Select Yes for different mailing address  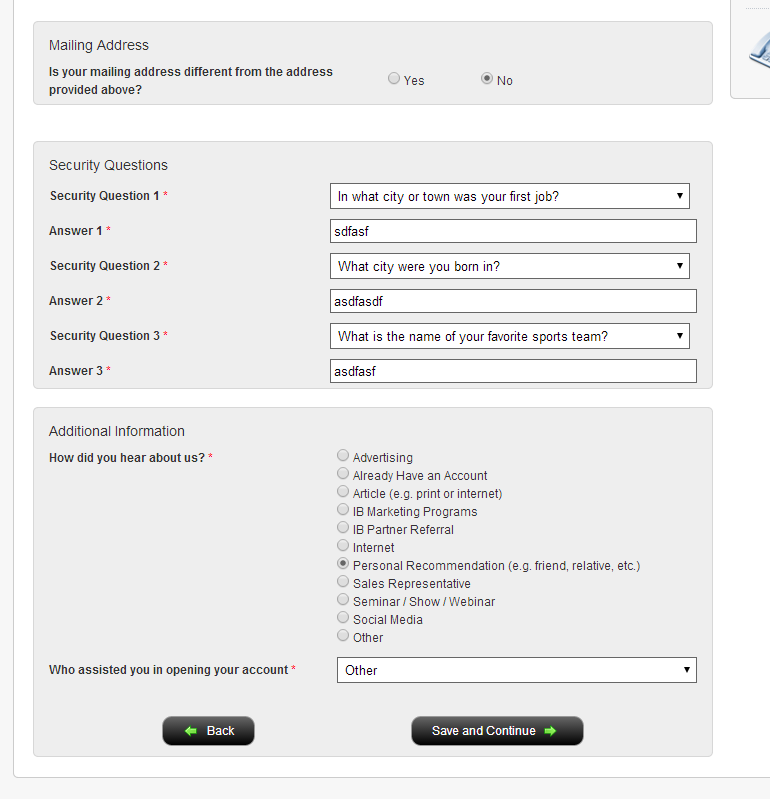tap(393, 78)
